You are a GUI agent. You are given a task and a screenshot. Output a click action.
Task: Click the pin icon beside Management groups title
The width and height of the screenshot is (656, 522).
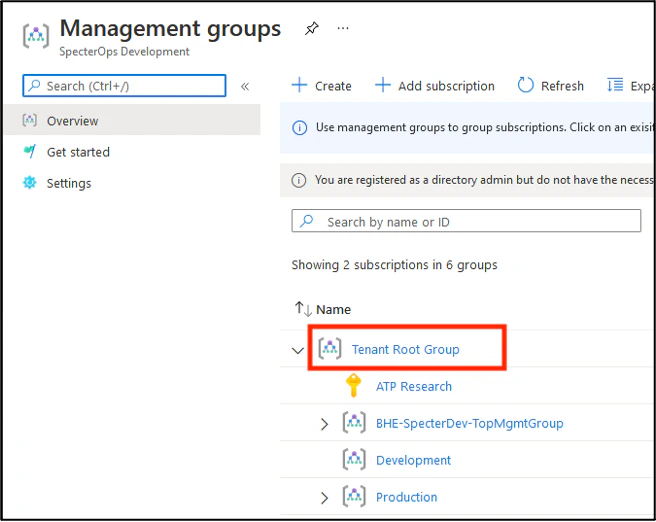pyautogui.click(x=311, y=30)
